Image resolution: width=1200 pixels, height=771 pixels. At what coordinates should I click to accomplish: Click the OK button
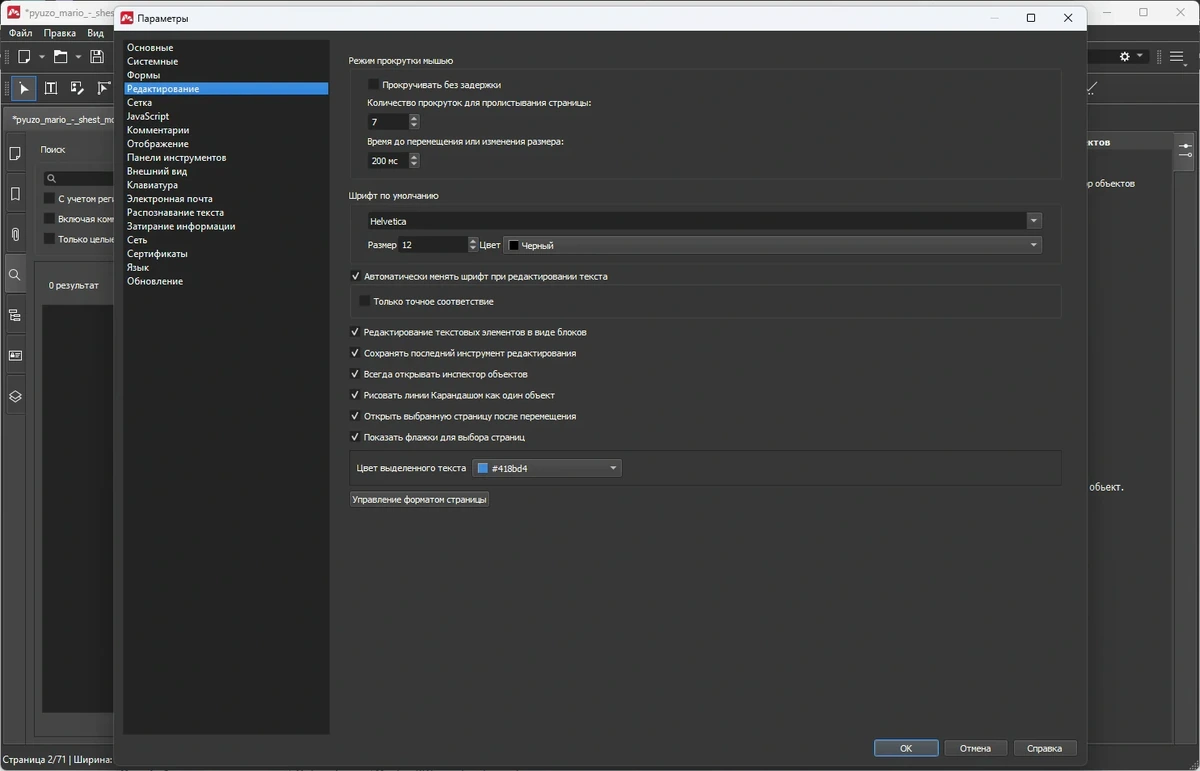(x=906, y=748)
